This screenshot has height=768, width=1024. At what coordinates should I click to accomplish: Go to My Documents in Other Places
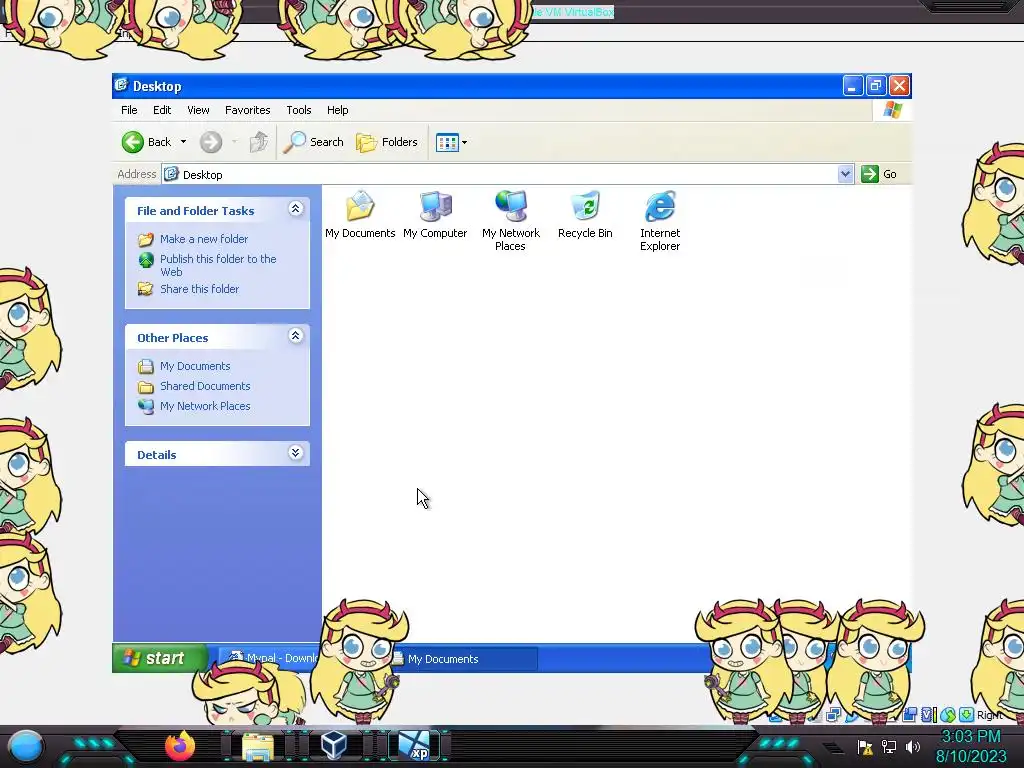coord(195,366)
